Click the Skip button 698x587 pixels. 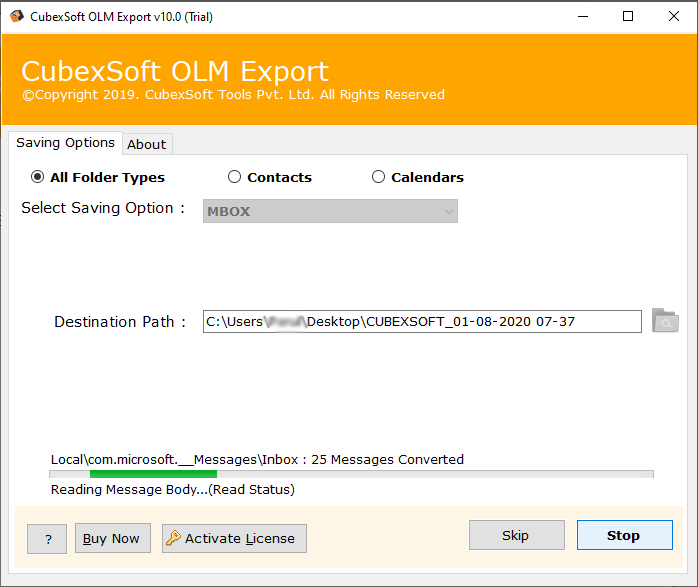(x=516, y=535)
